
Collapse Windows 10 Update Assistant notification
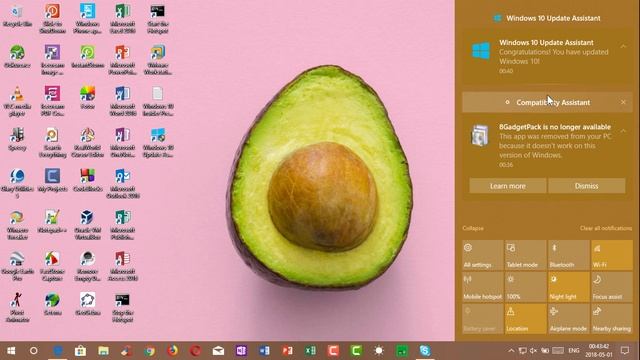coord(623,47)
